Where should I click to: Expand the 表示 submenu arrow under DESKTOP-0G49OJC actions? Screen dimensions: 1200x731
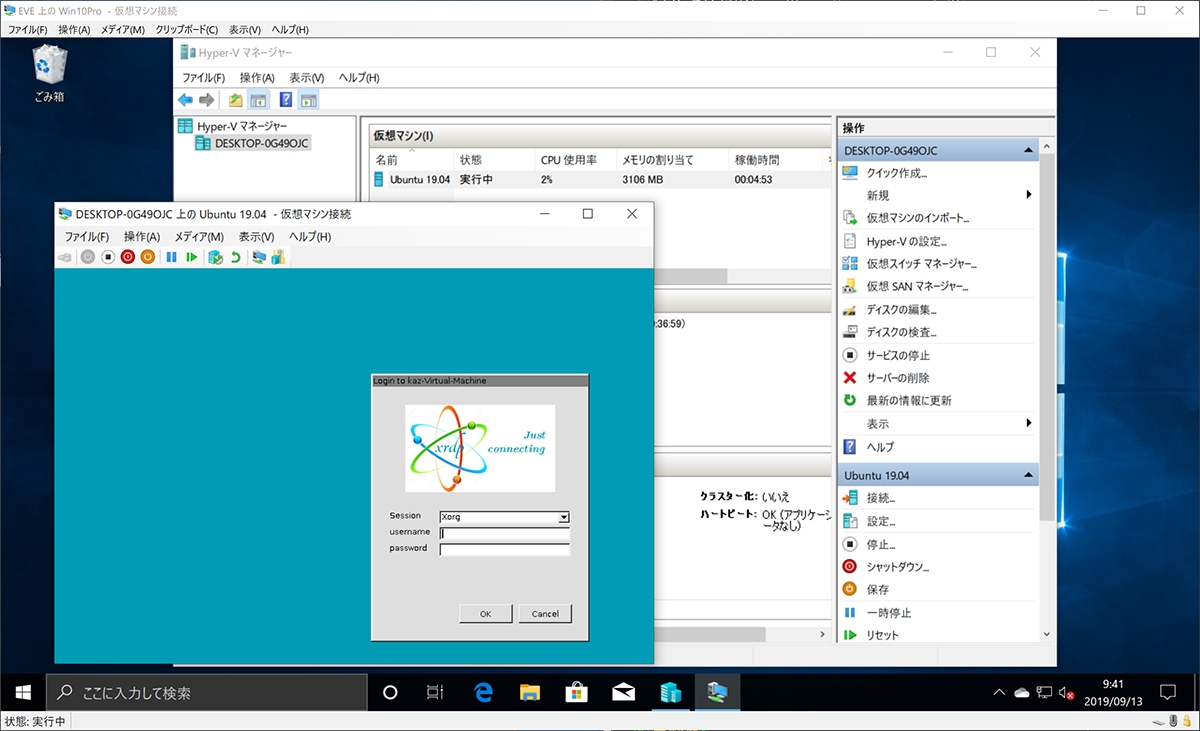click(1029, 424)
